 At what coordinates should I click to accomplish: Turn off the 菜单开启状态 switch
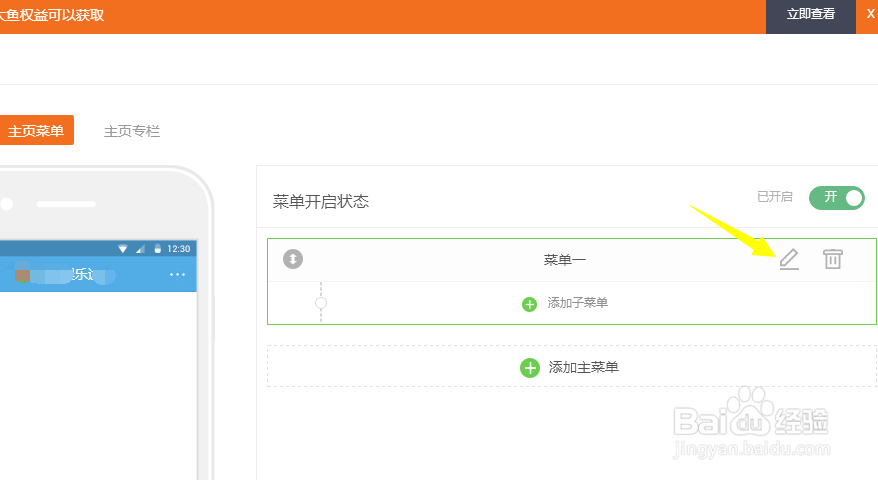pos(837,197)
